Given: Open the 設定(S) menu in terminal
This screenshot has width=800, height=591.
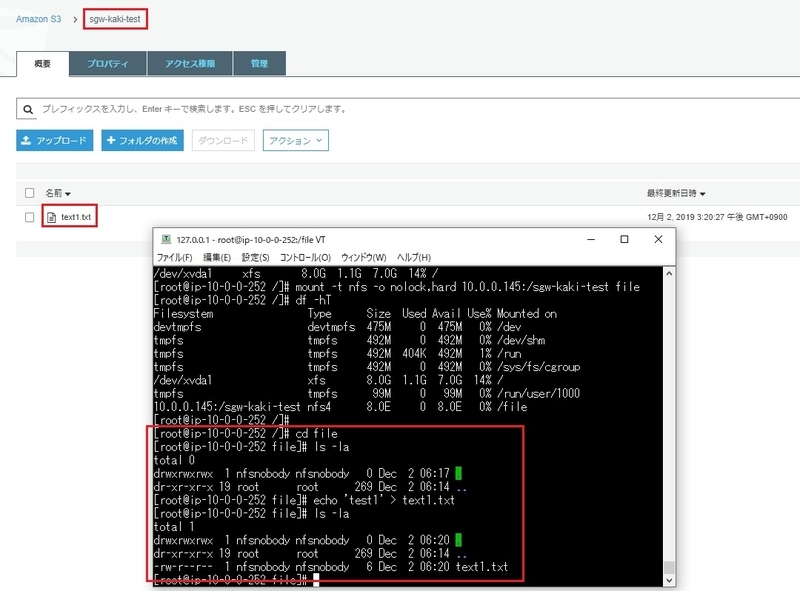Looking at the screenshot, I should click(x=255, y=257).
